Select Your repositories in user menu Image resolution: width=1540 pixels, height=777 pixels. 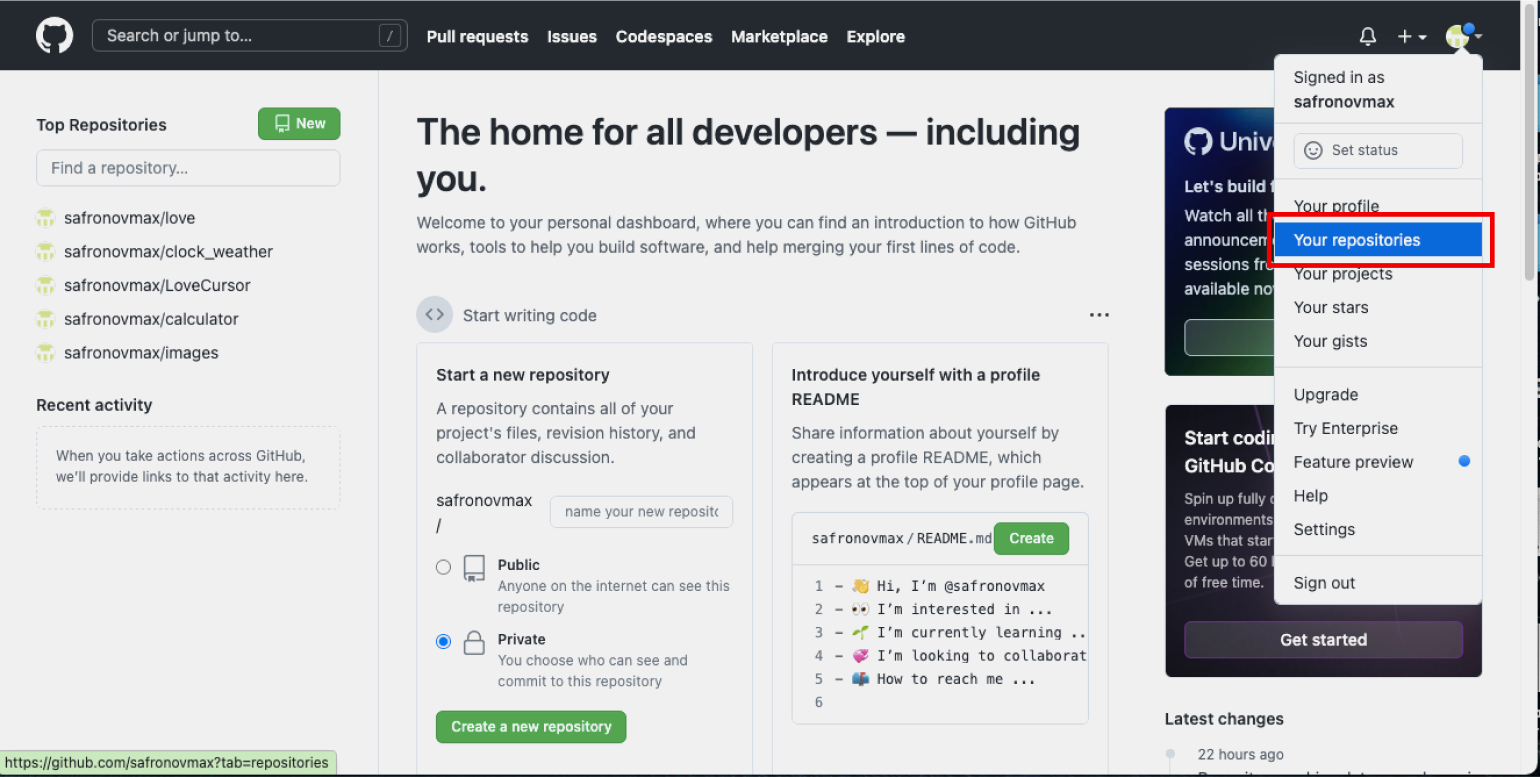click(1378, 240)
